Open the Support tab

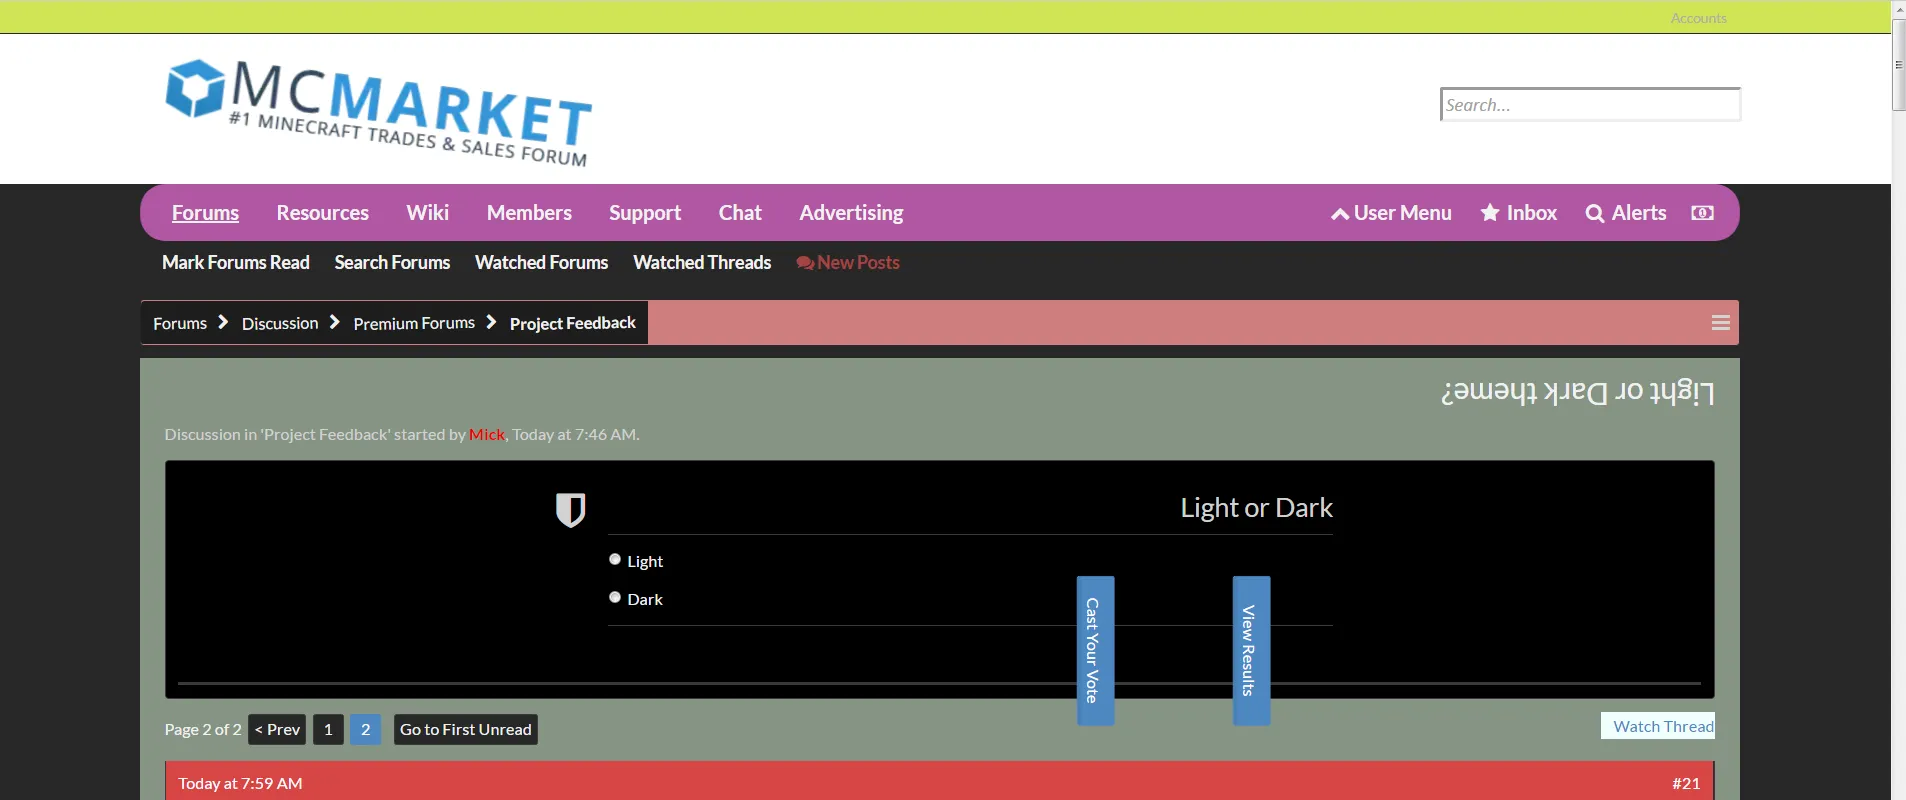coord(645,213)
